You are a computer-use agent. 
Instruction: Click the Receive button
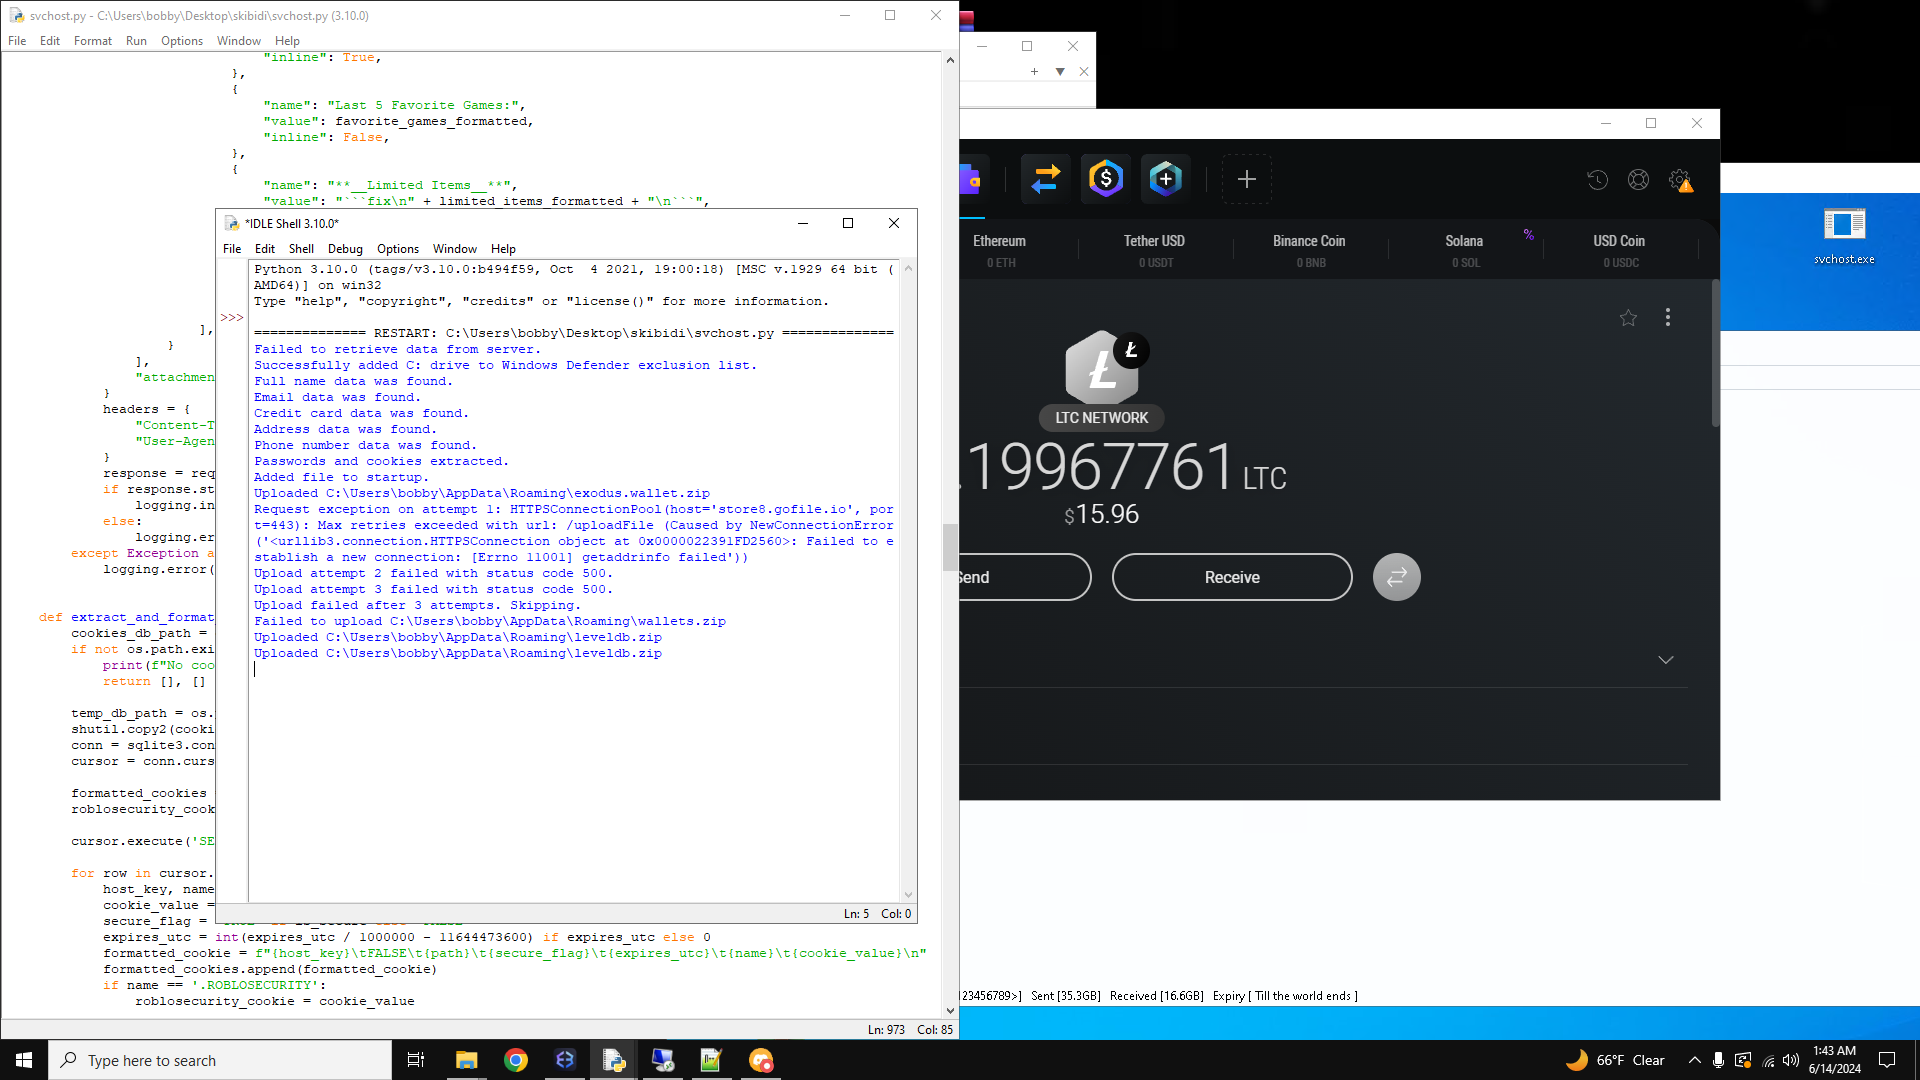click(1232, 577)
